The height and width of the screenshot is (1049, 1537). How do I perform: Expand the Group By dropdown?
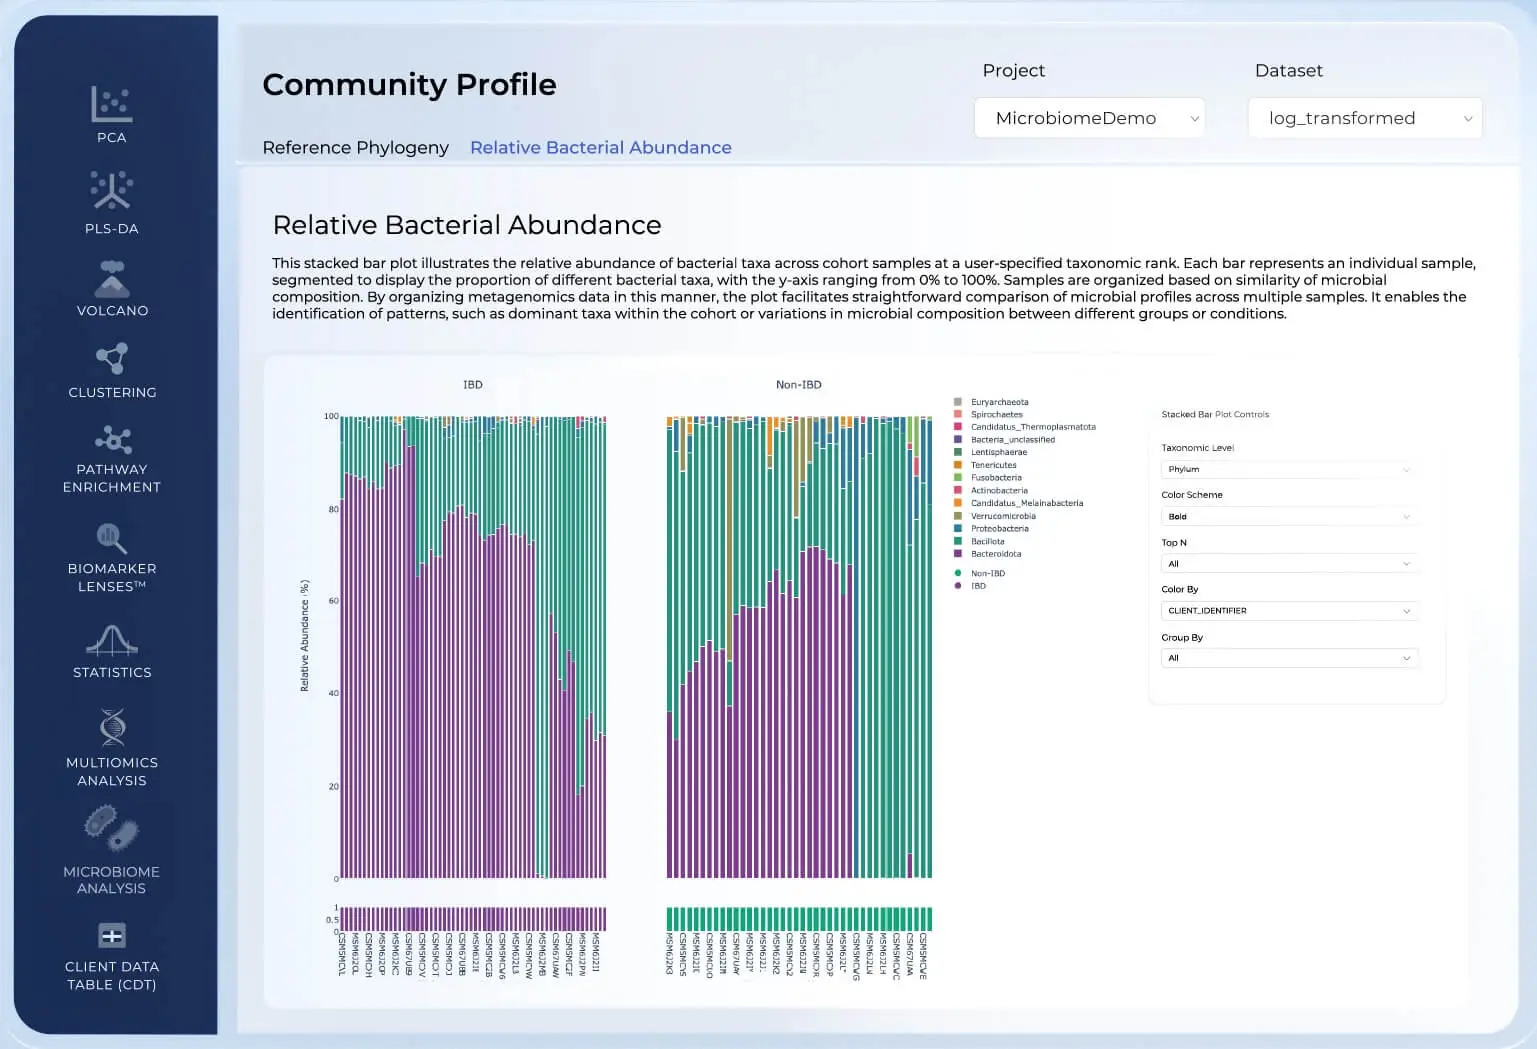pos(1289,658)
